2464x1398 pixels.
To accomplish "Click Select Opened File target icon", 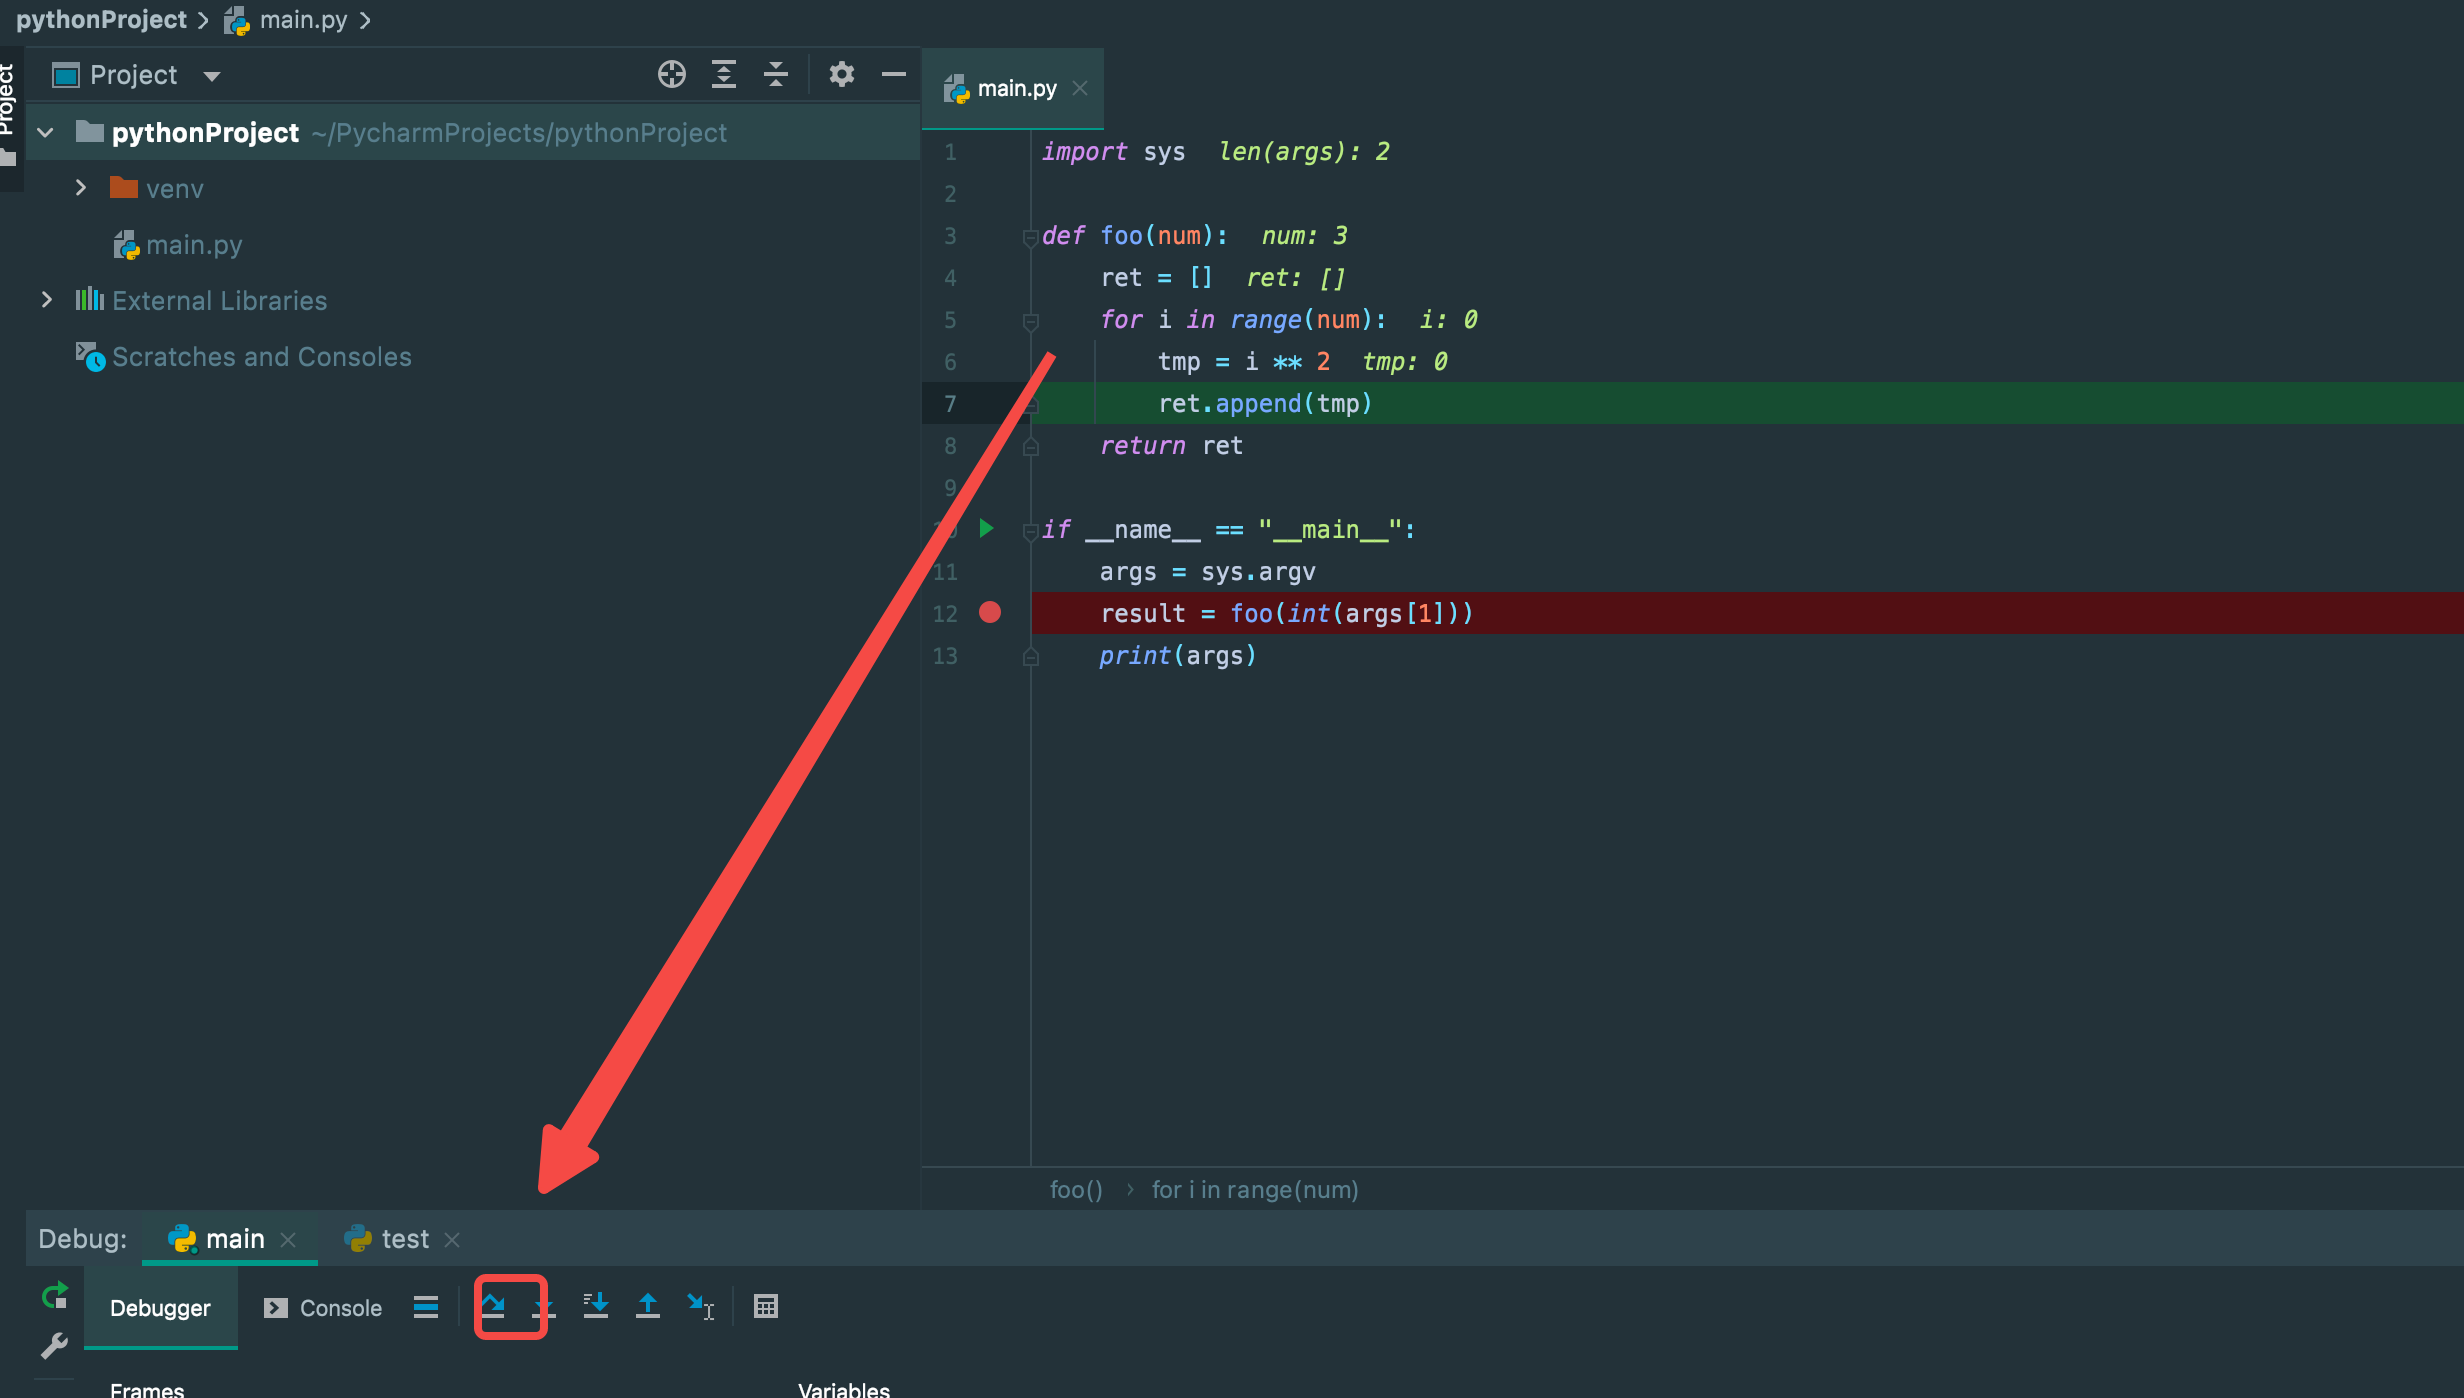I will tap(672, 75).
